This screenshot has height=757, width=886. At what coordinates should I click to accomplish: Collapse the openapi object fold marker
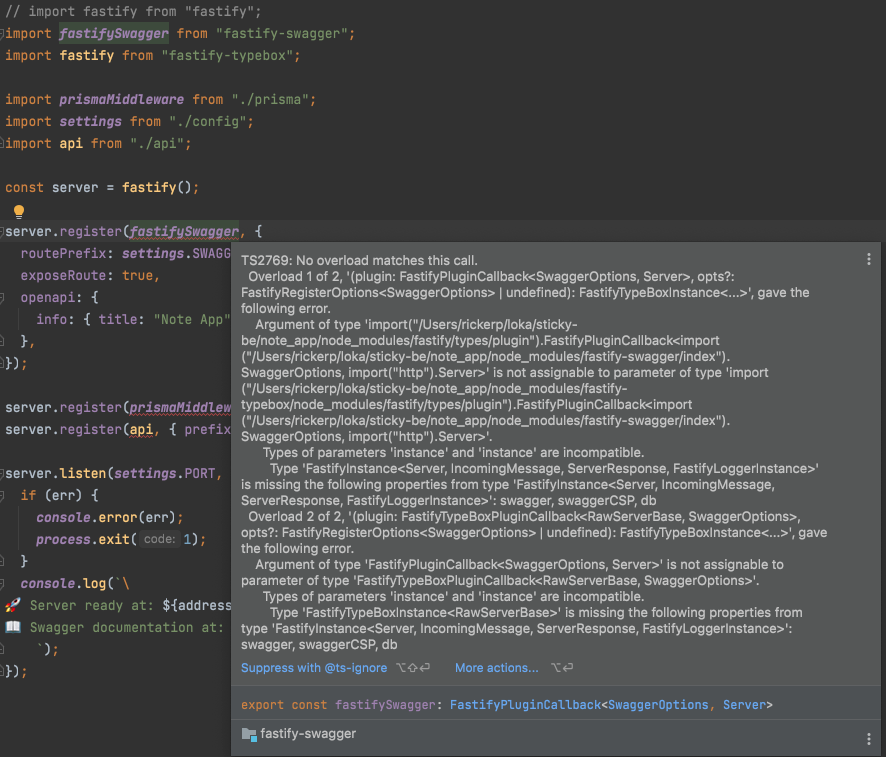[x=2, y=298]
